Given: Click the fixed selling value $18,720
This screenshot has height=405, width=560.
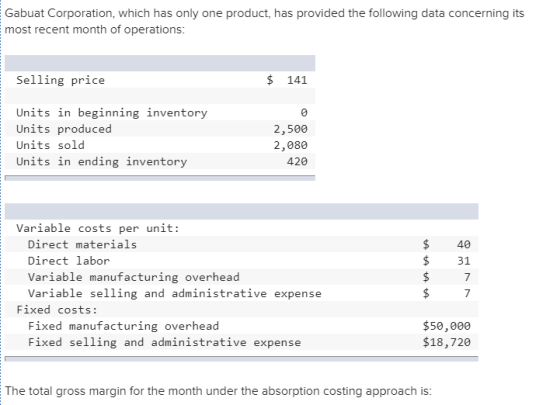Looking at the screenshot, I should point(446,342).
